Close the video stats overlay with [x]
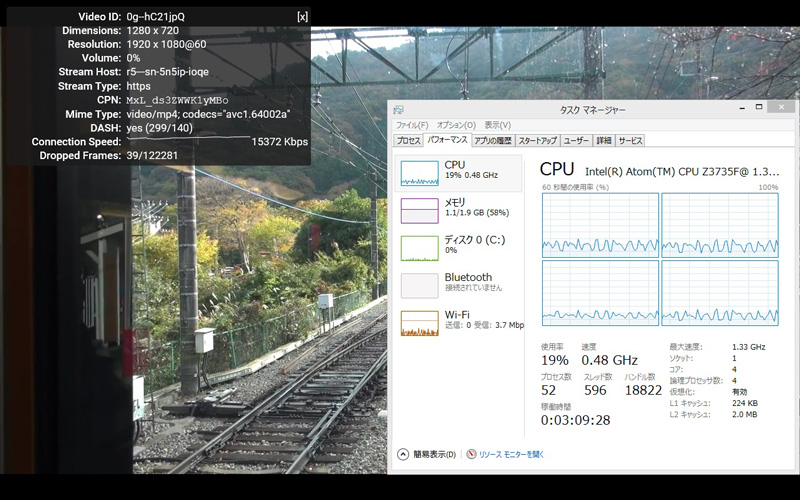Viewport: 800px width, 500px height. (x=302, y=17)
